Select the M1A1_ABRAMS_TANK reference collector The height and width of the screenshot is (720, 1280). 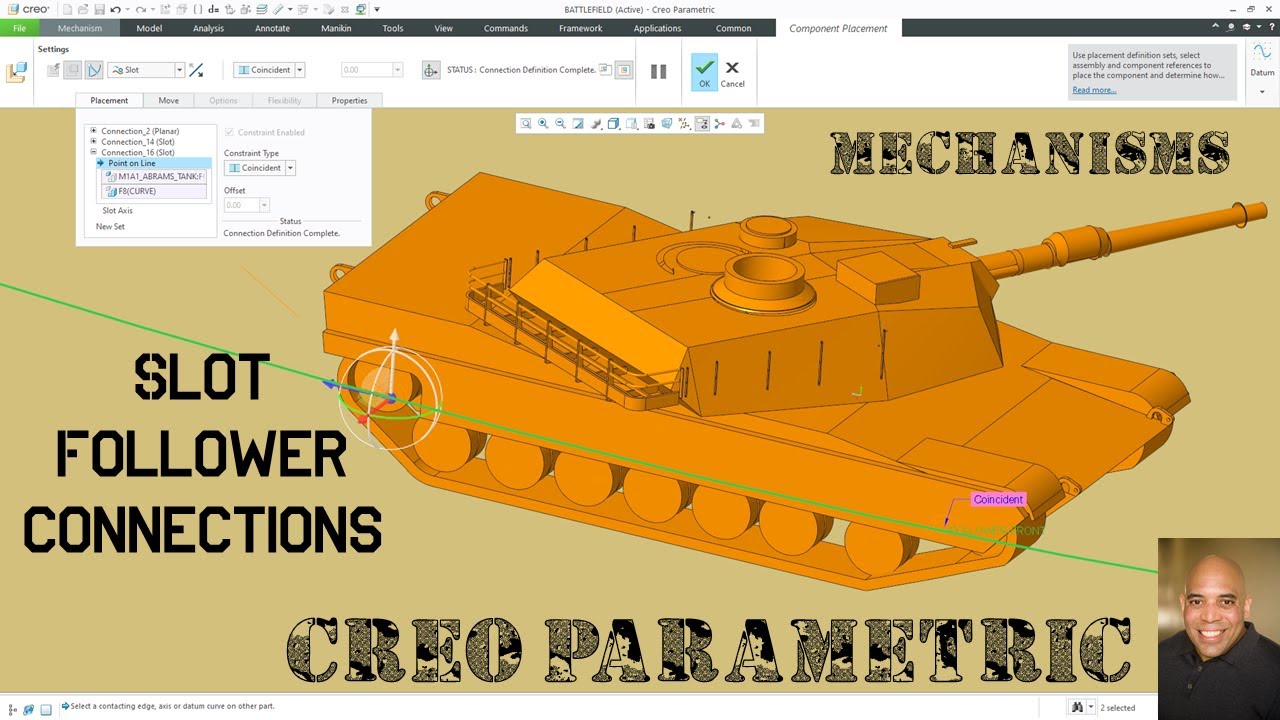point(155,176)
